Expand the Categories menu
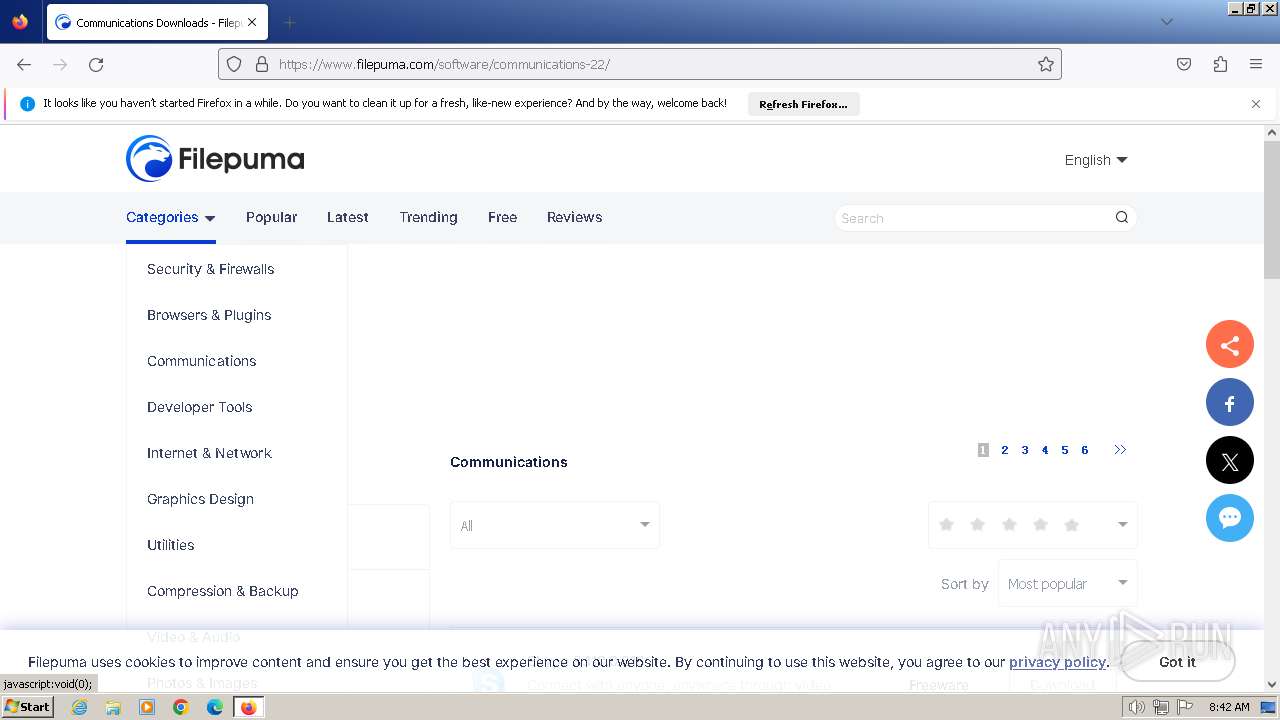 [x=171, y=217]
